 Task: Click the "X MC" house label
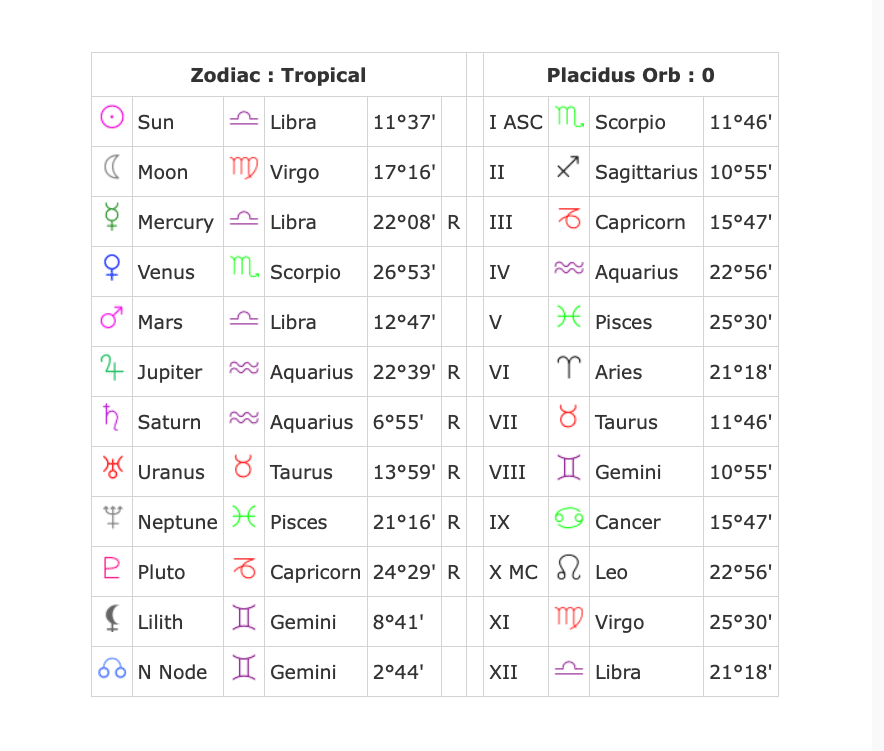(x=513, y=572)
